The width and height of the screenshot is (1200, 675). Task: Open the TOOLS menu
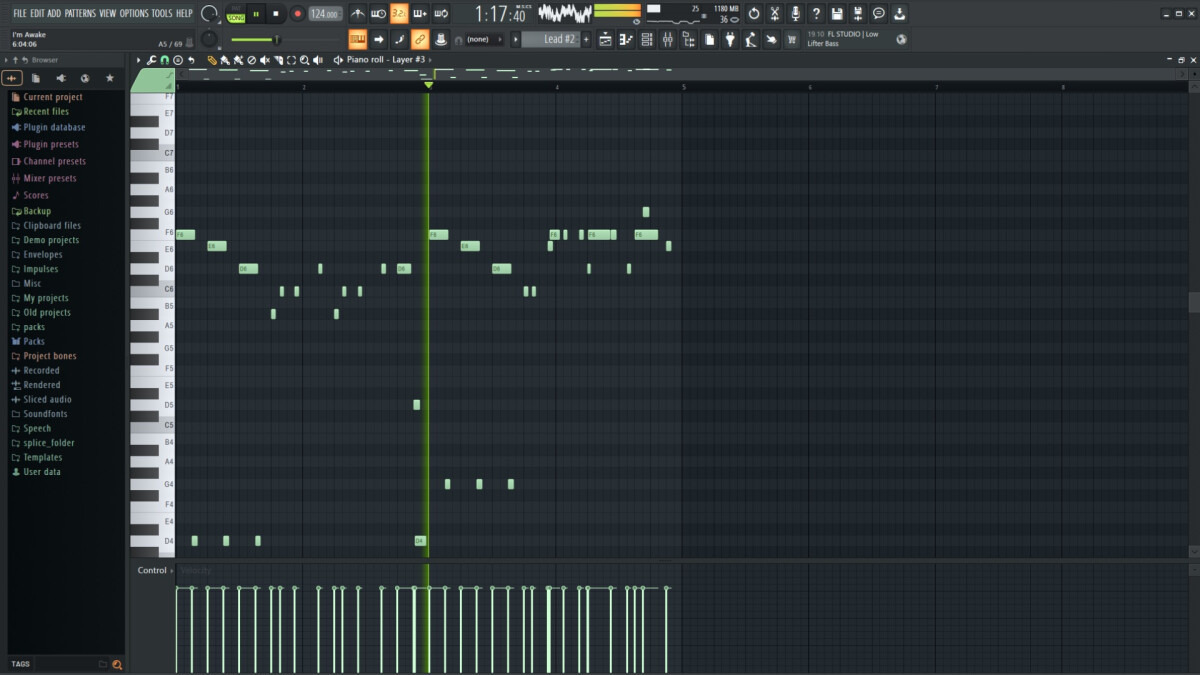(162, 13)
